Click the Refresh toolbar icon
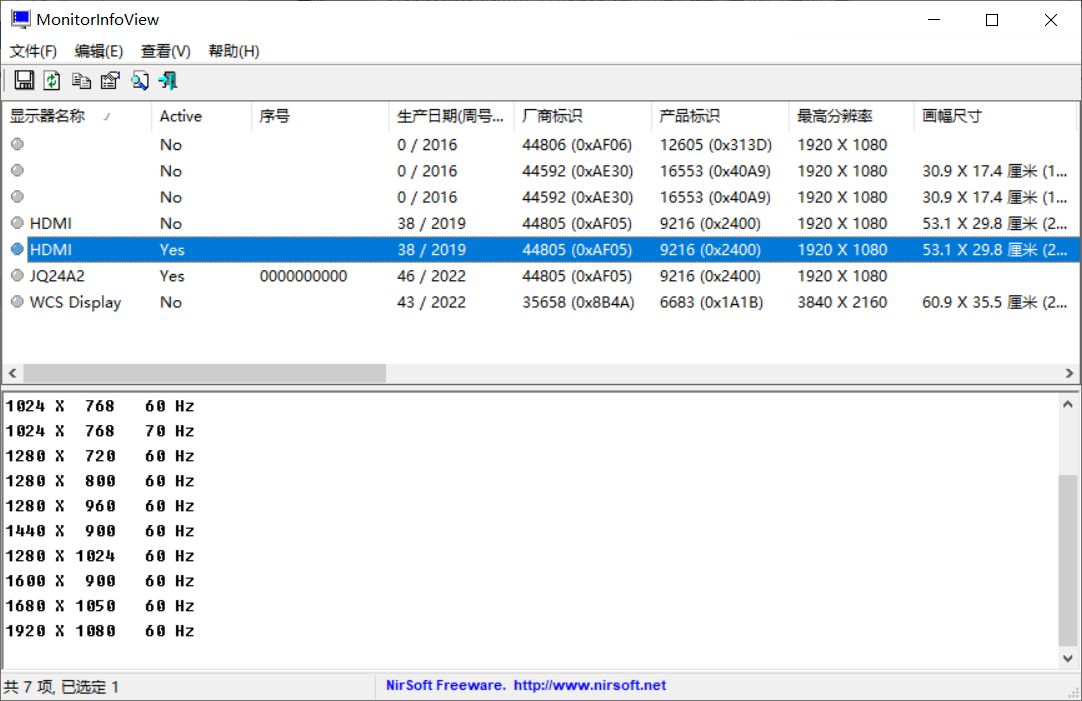Screen dimensions: 1082x701 coord(51,80)
